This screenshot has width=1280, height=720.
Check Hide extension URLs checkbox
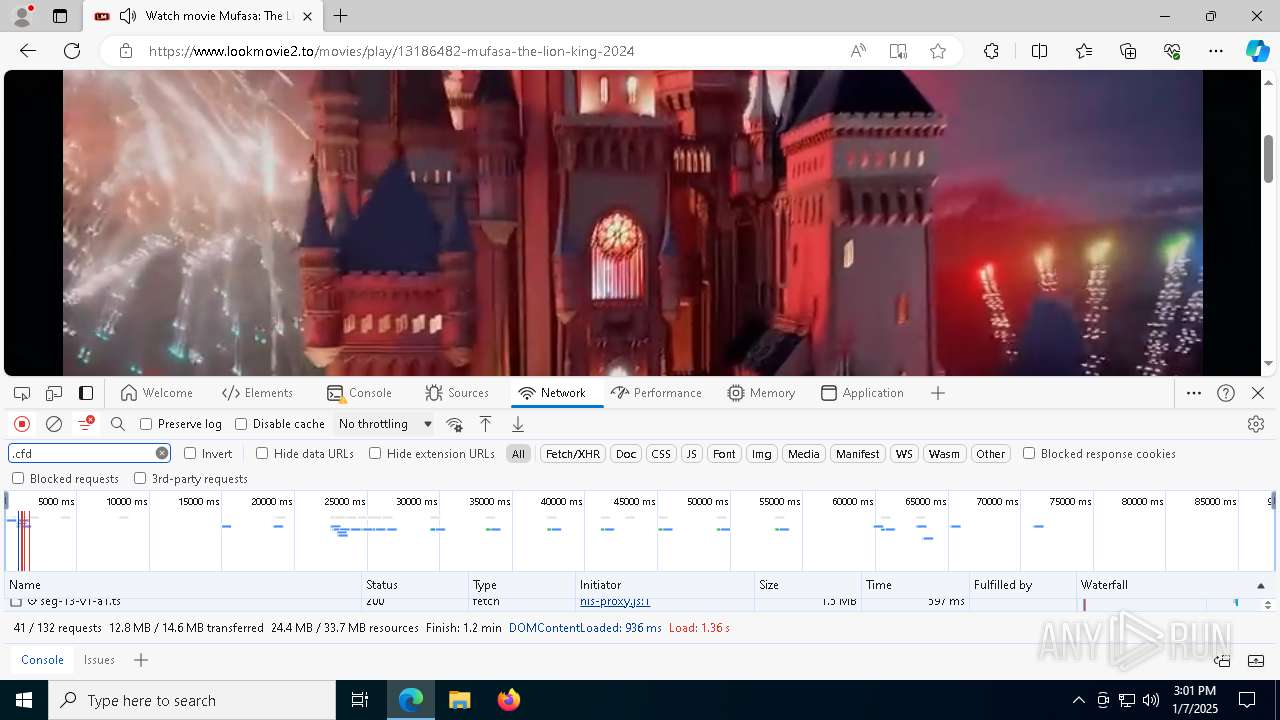click(375, 453)
